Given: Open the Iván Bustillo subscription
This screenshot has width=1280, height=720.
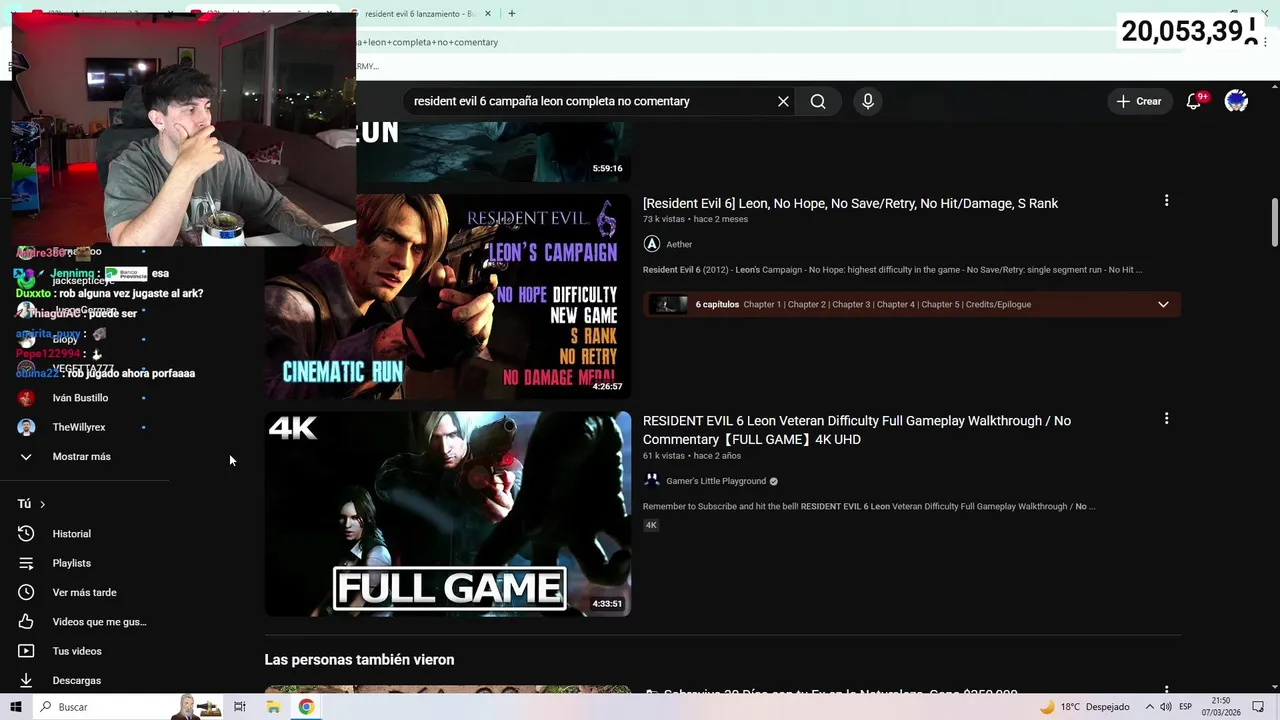Looking at the screenshot, I should pyautogui.click(x=80, y=398).
